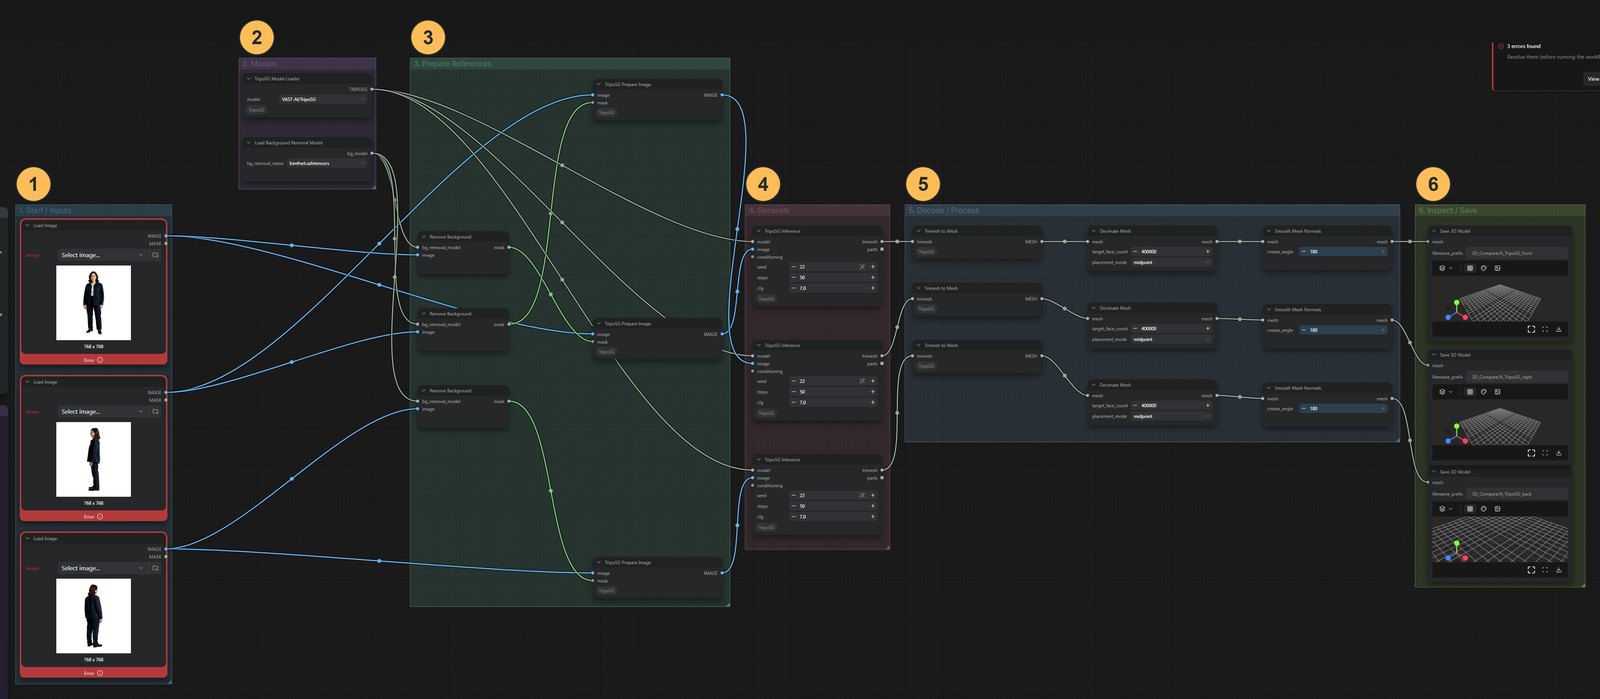Screen dimensions: 1600x699
Task: Click fit-to-view icon in A_TripoSG_front viewer
Action: (x=1531, y=329)
